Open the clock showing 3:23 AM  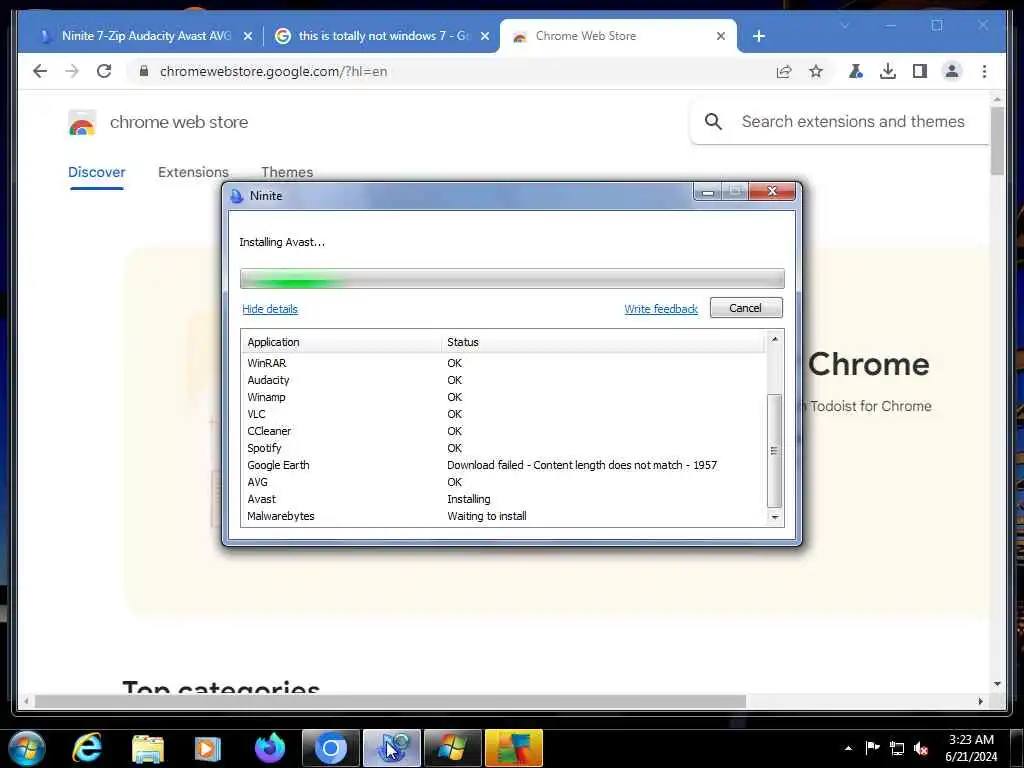point(971,748)
